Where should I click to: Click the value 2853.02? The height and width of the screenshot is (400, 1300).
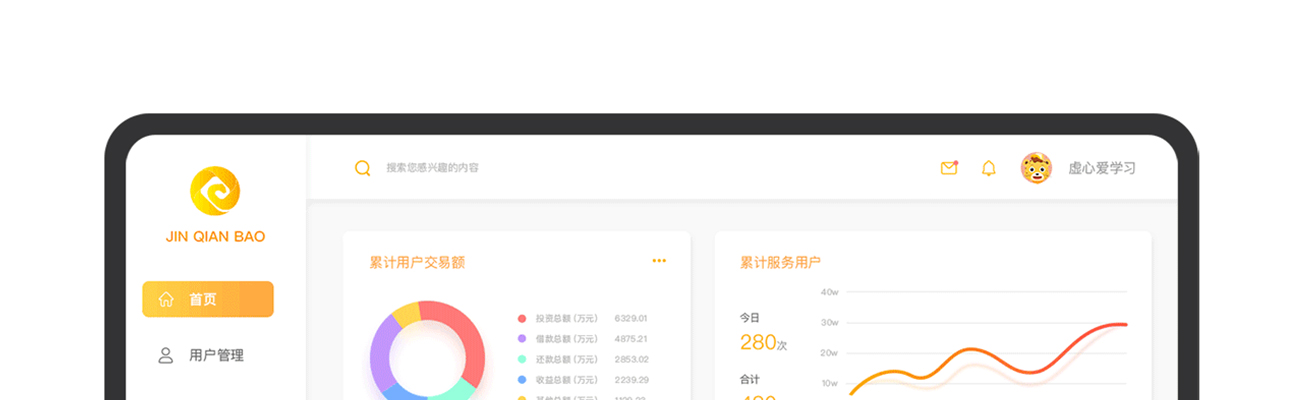coord(631,359)
